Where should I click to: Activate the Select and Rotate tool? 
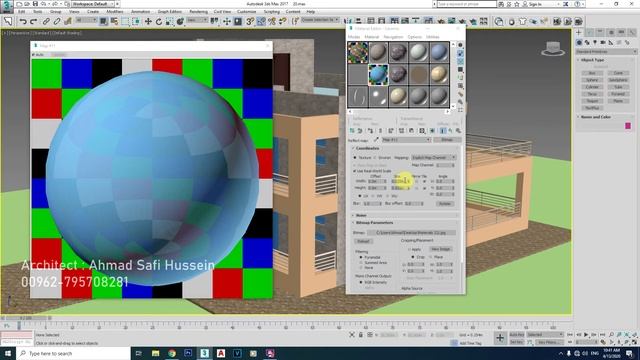tap(159, 21)
